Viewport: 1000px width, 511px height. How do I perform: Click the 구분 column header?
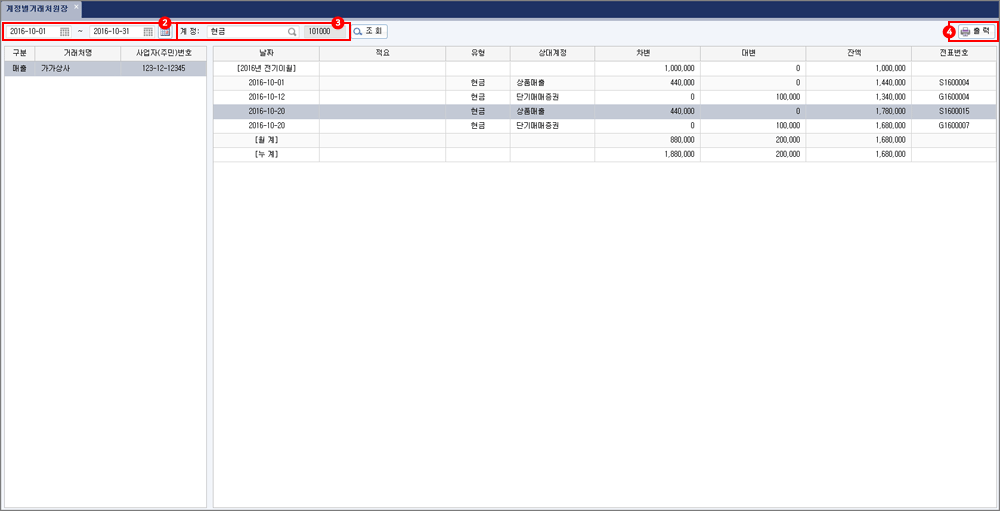(x=19, y=53)
